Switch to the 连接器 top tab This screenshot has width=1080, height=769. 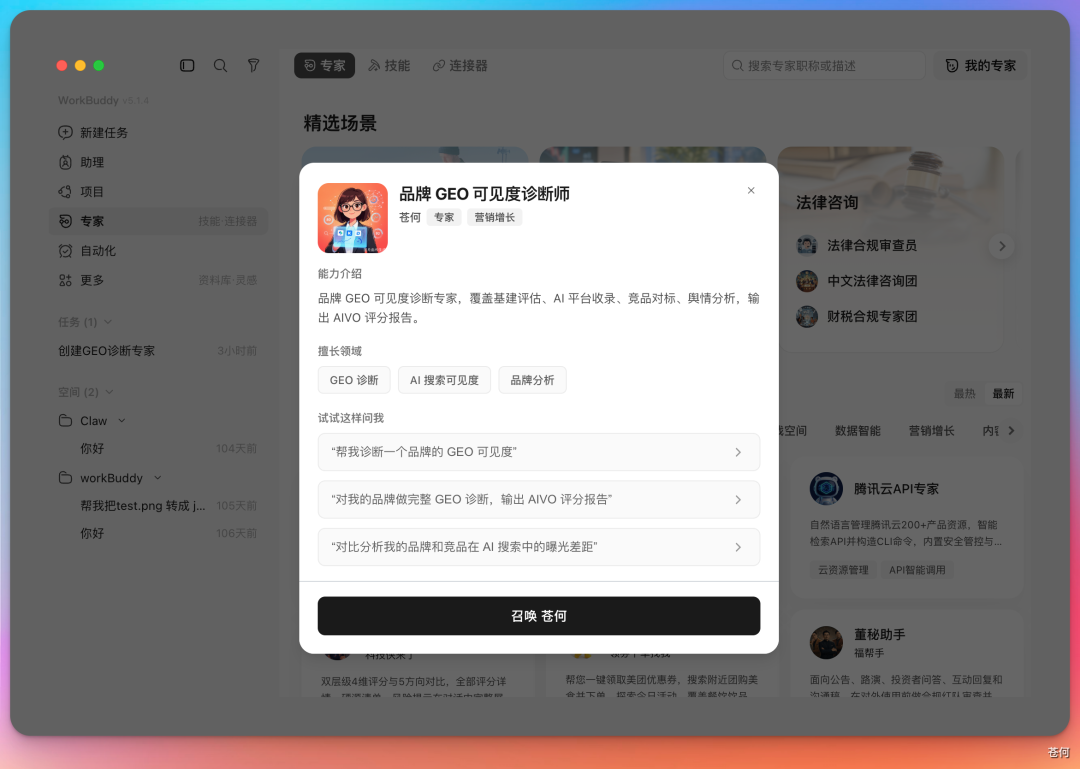(x=460, y=65)
